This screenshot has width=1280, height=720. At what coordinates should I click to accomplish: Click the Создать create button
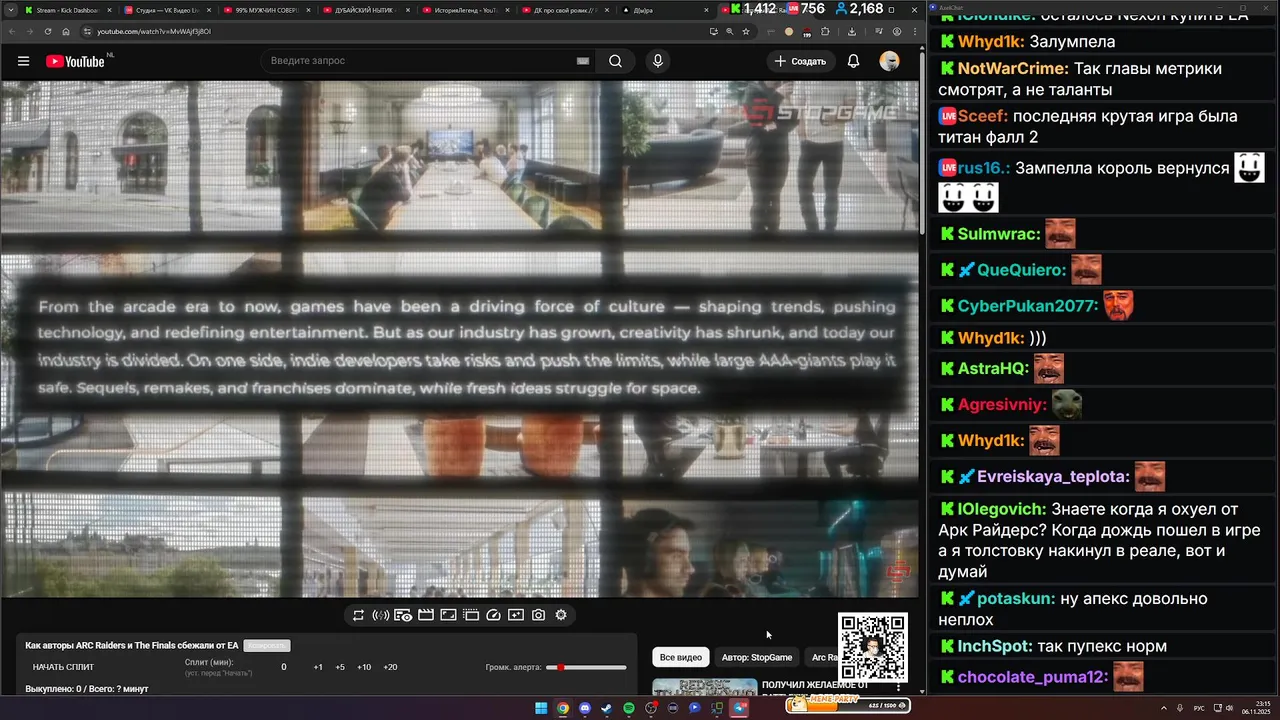pyautogui.click(x=800, y=61)
